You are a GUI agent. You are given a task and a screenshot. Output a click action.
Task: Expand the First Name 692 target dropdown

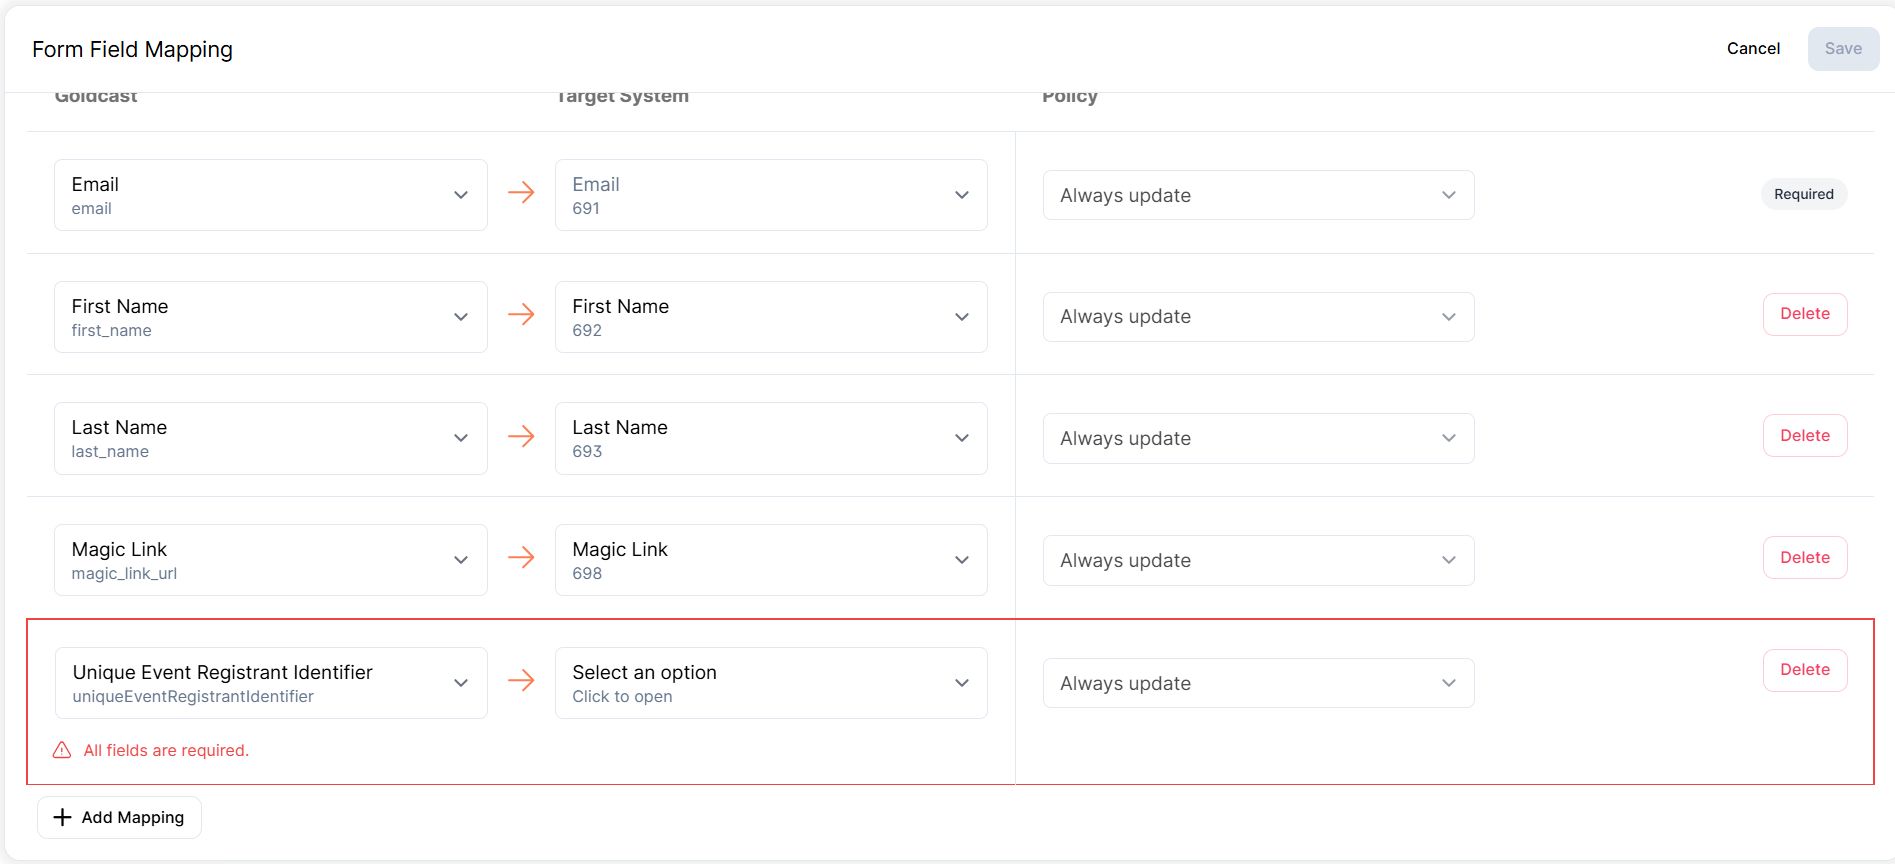click(x=771, y=317)
